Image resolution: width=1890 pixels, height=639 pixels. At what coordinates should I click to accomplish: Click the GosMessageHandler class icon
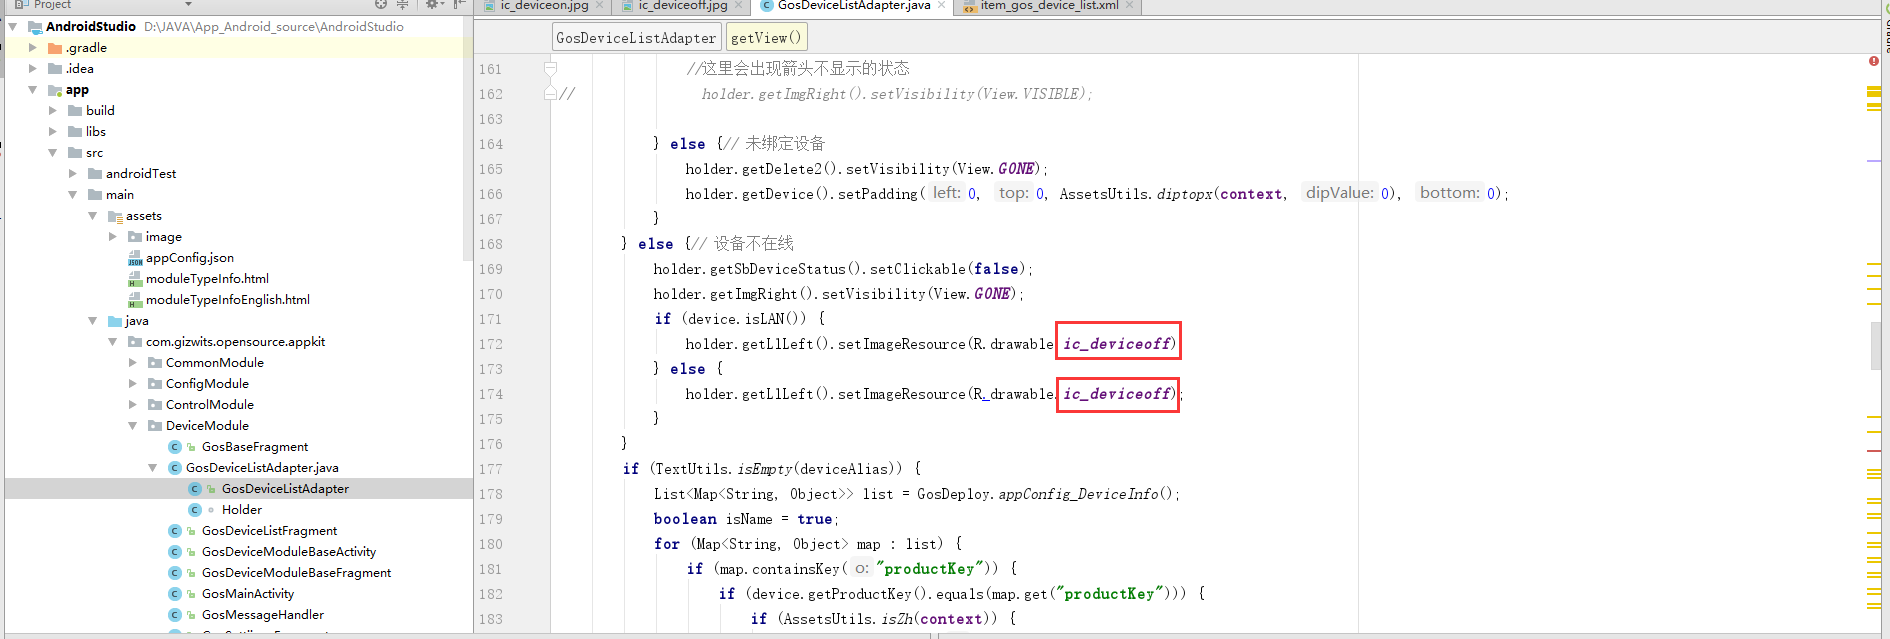tap(175, 615)
